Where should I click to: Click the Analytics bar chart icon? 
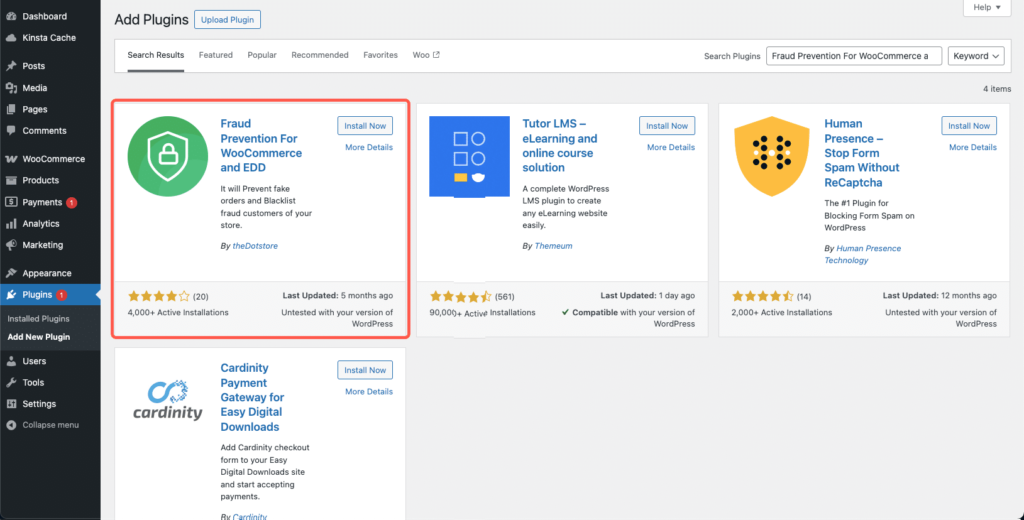coord(11,224)
